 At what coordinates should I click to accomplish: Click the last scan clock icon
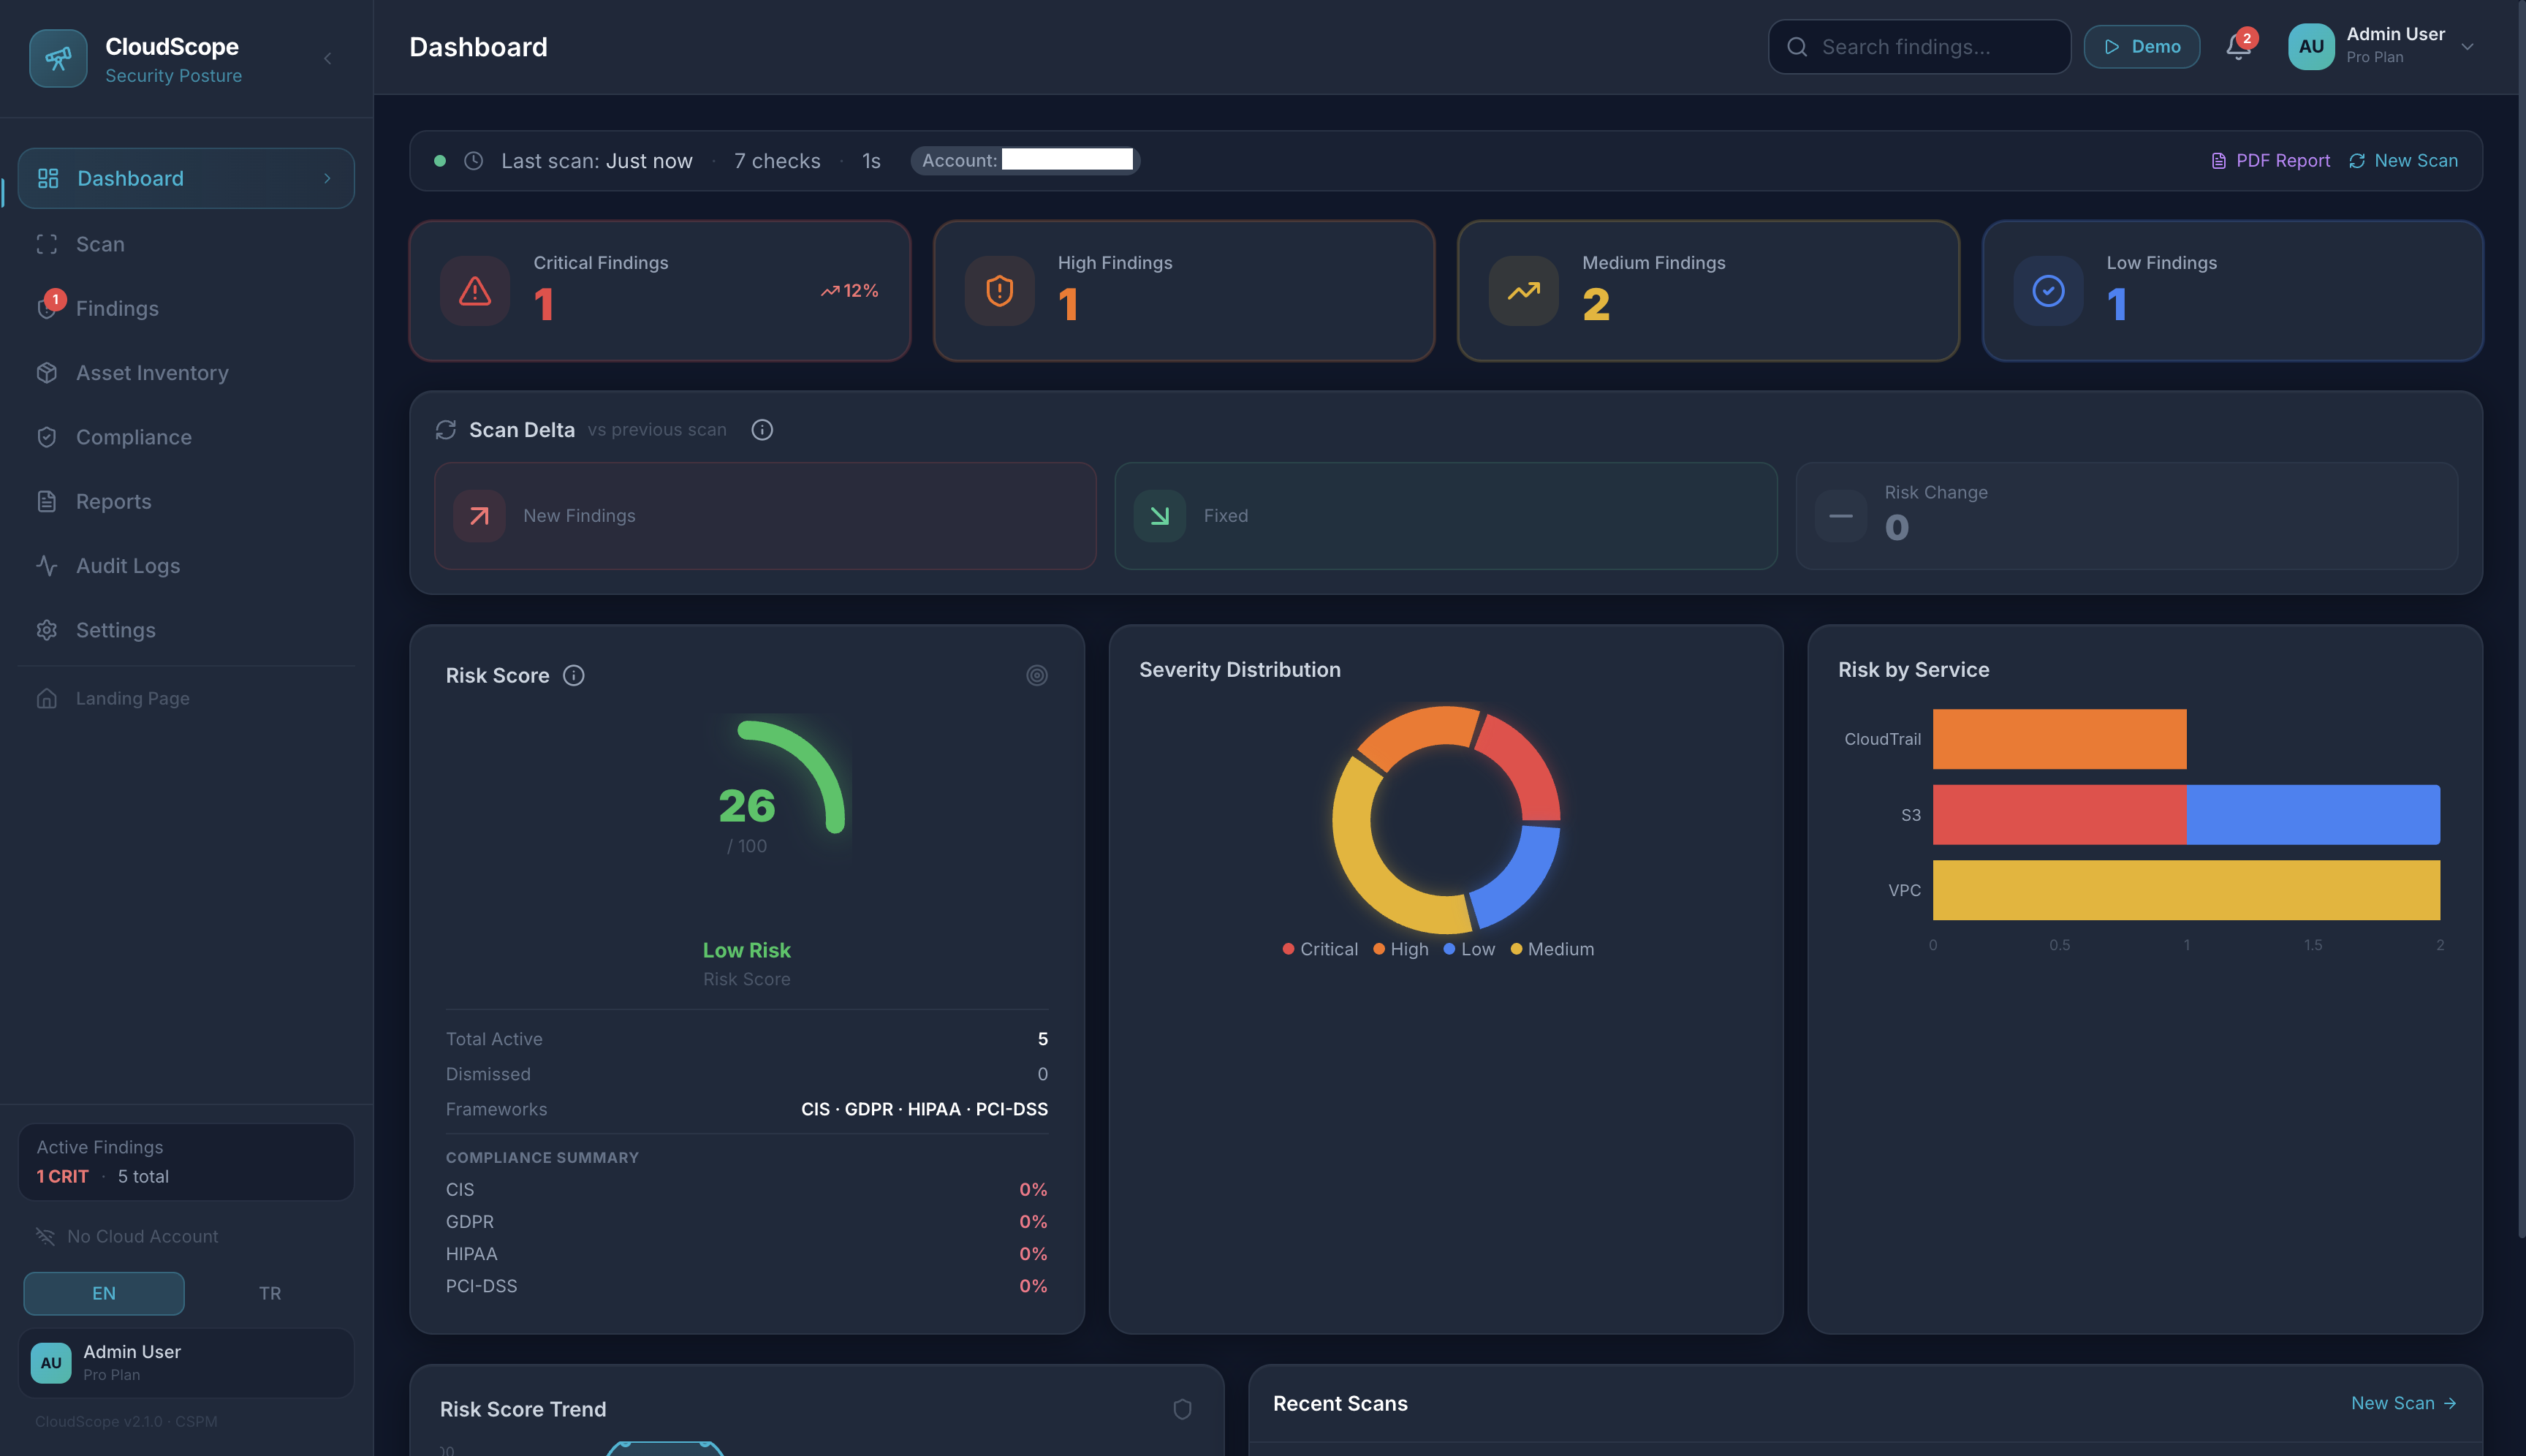point(474,161)
